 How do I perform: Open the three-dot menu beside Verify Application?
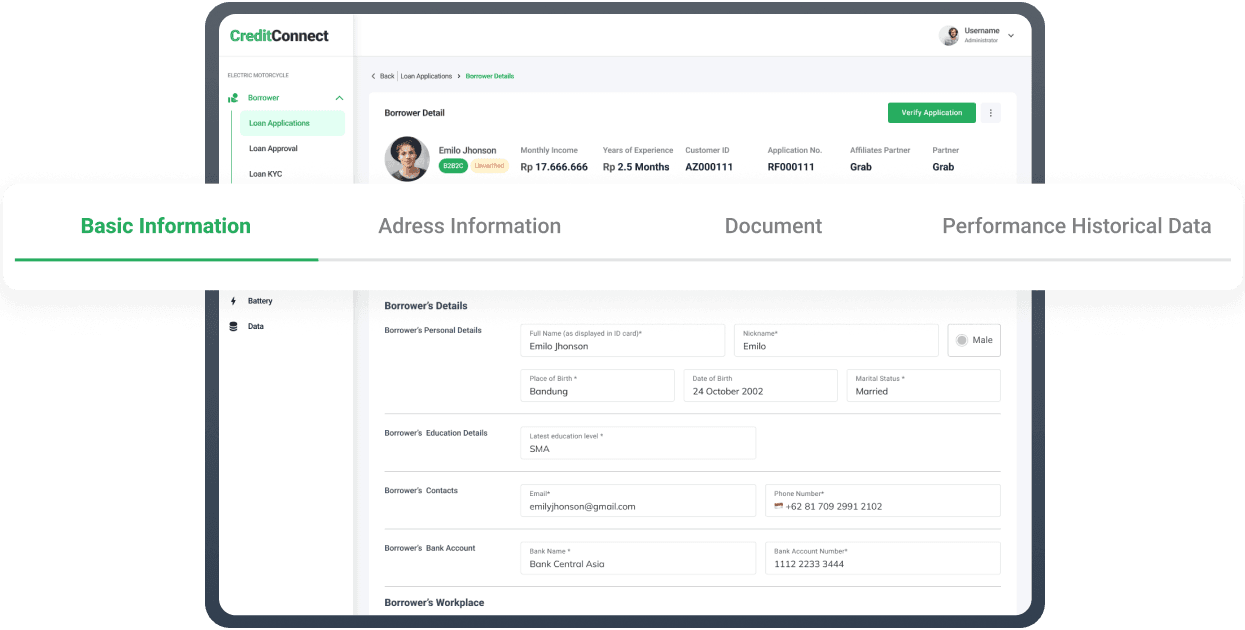[x=991, y=113]
